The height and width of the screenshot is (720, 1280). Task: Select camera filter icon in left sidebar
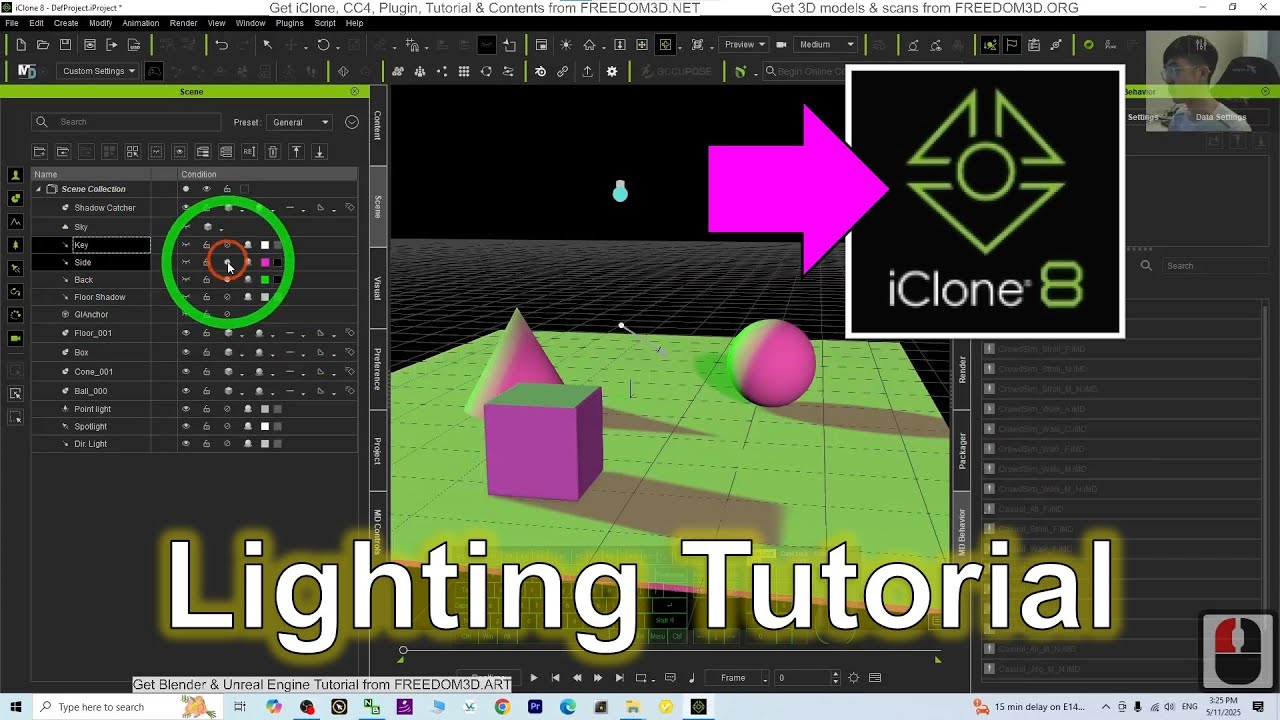pos(15,338)
